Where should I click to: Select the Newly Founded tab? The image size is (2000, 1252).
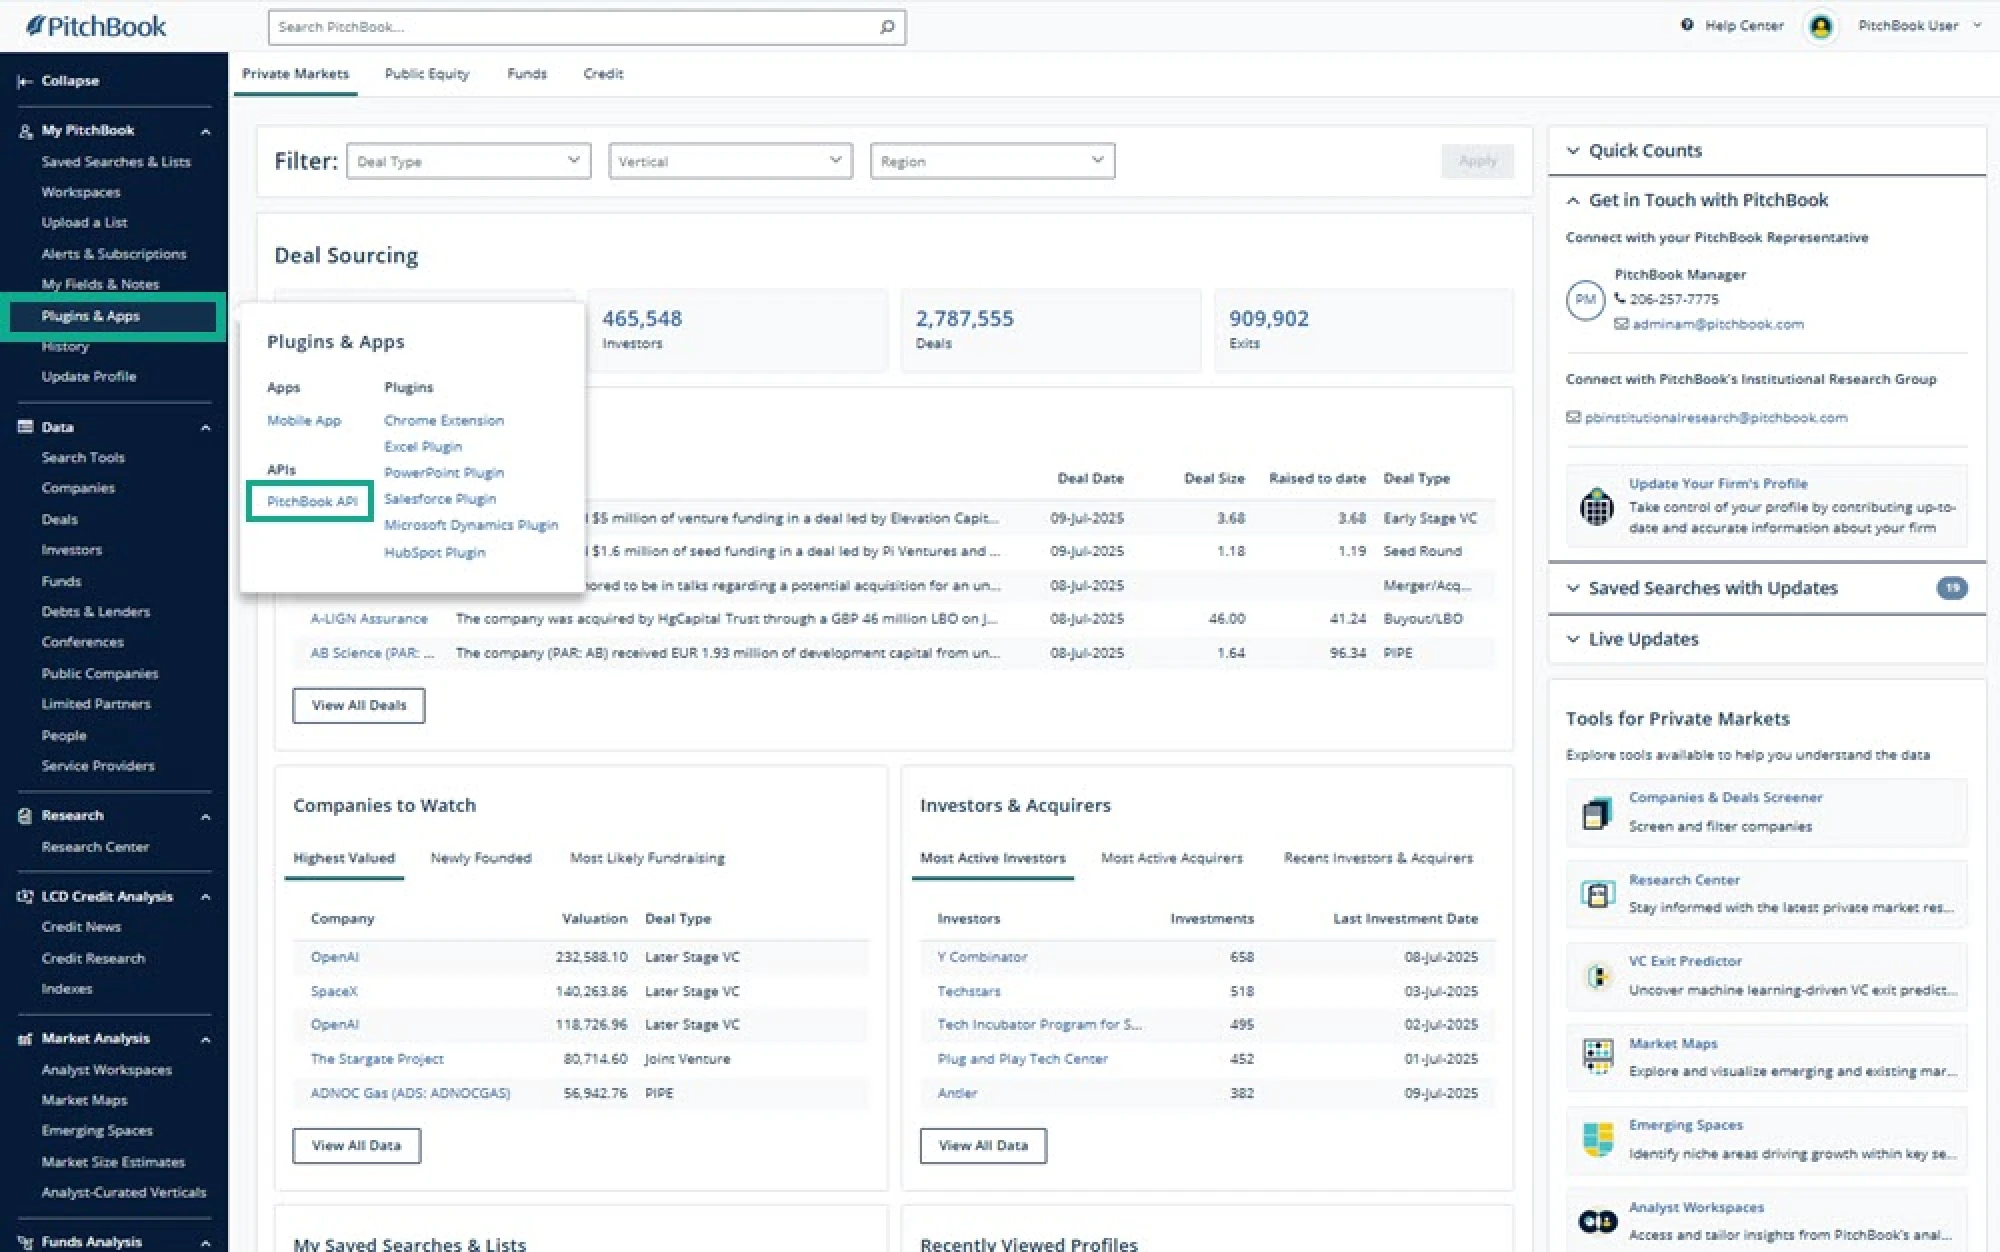pyautogui.click(x=481, y=858)
